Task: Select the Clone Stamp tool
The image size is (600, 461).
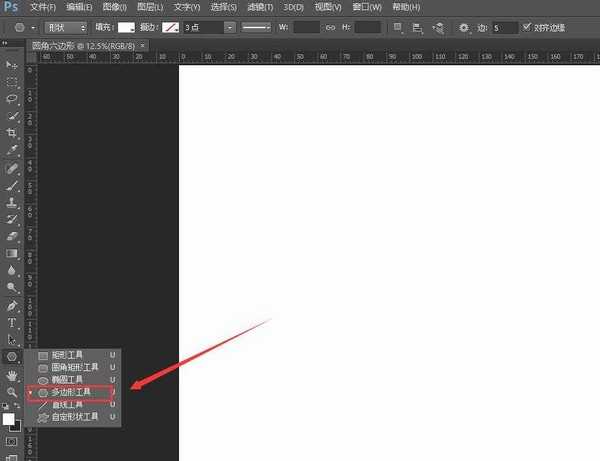Action: click(x=12, y=202)
